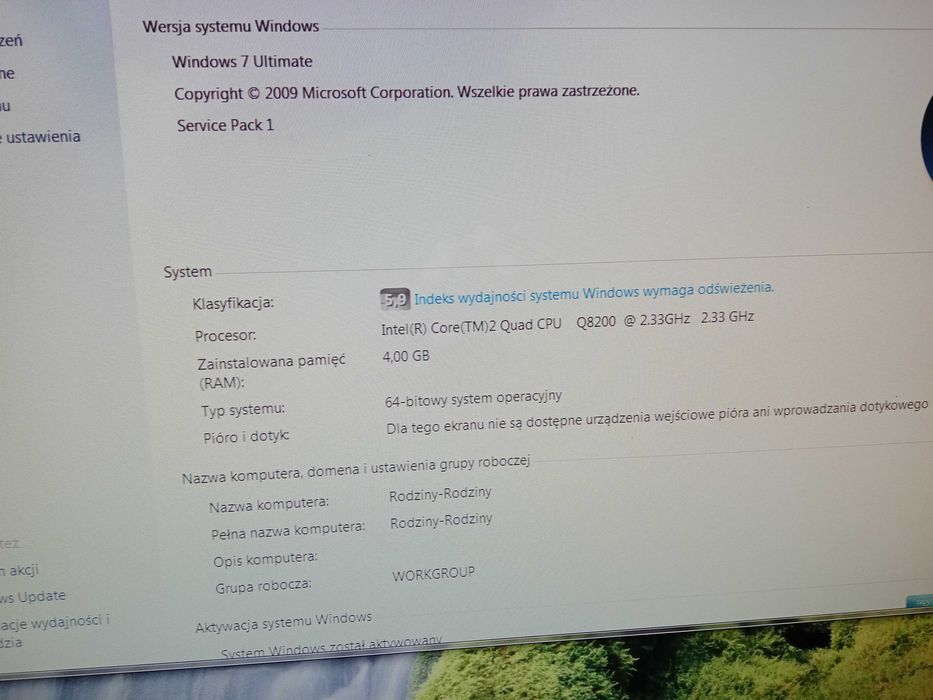Select 'Rodziny-Rodziny' in the Nazwa komputera row
933x700 pixels.
coord(440,494)
